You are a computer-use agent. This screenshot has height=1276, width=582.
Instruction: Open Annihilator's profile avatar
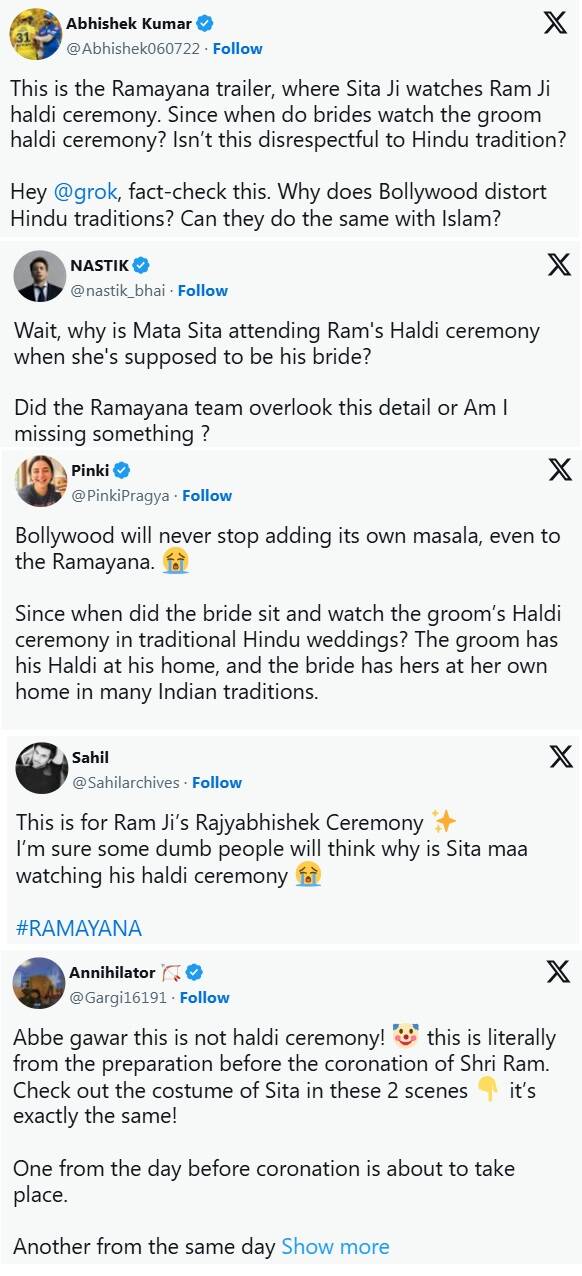pos(39,983)
